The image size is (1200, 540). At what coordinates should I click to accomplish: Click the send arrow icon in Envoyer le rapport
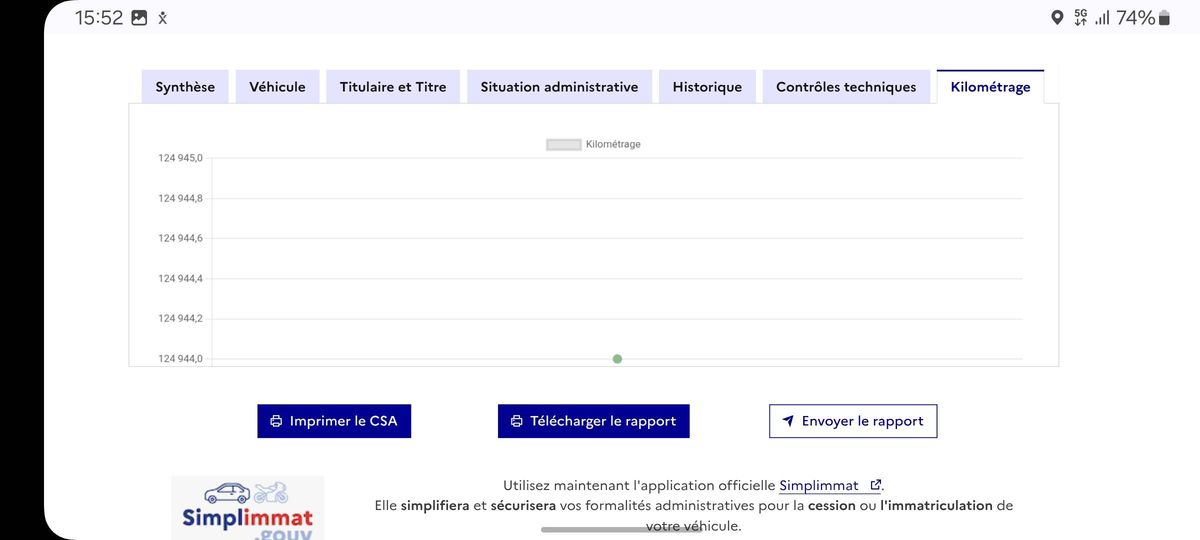[x=788, y=421]
